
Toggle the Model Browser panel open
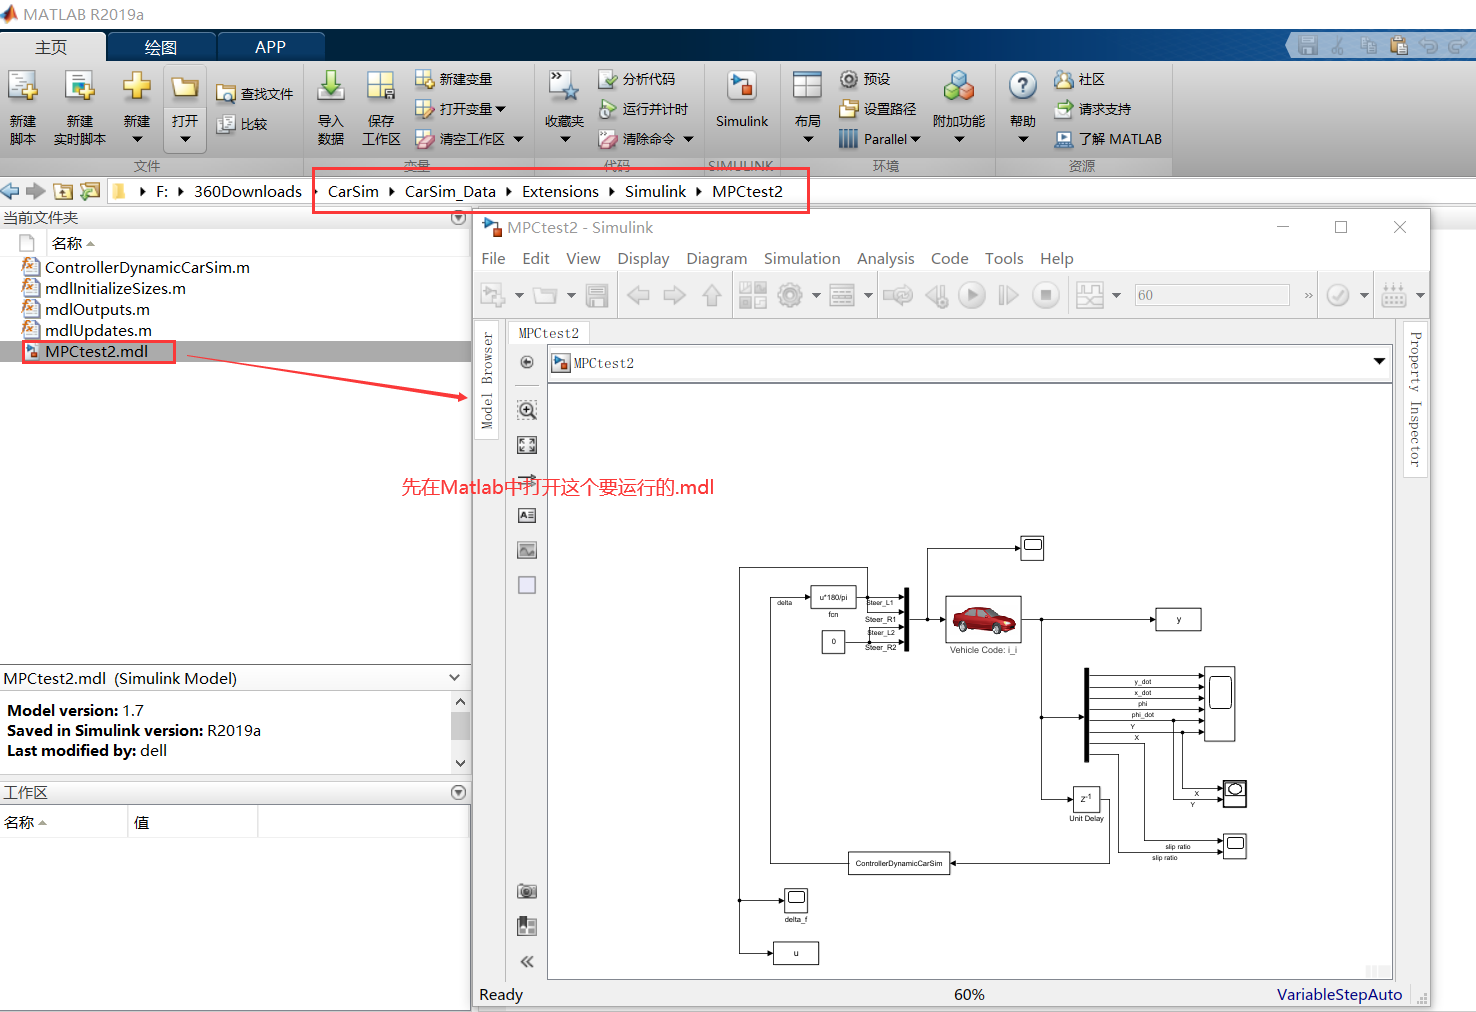pyautogui.click(x=488, y=375)
